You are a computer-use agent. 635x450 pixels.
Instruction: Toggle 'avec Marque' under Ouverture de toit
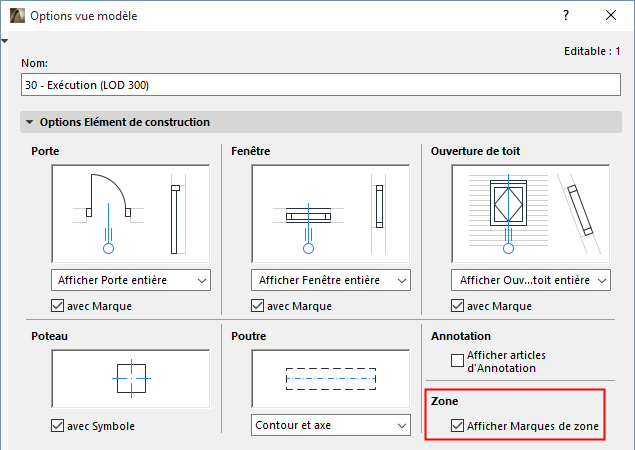pos(458,306)
